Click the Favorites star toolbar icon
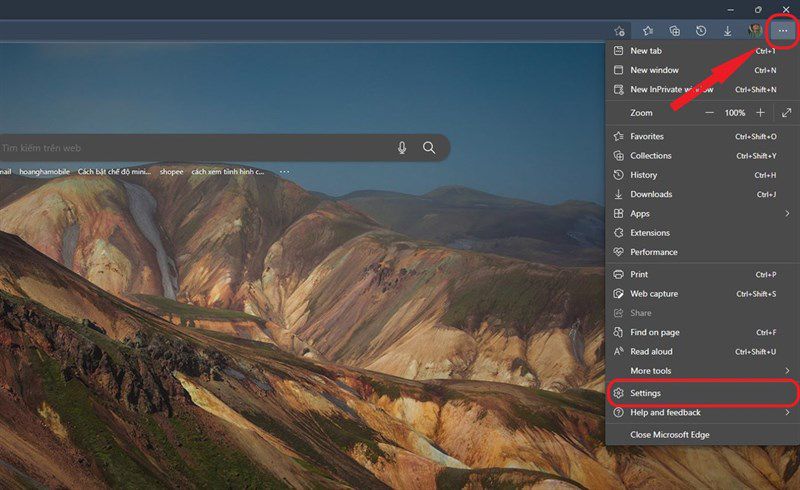This screenshot has height=490, width=800. [648, 31]
